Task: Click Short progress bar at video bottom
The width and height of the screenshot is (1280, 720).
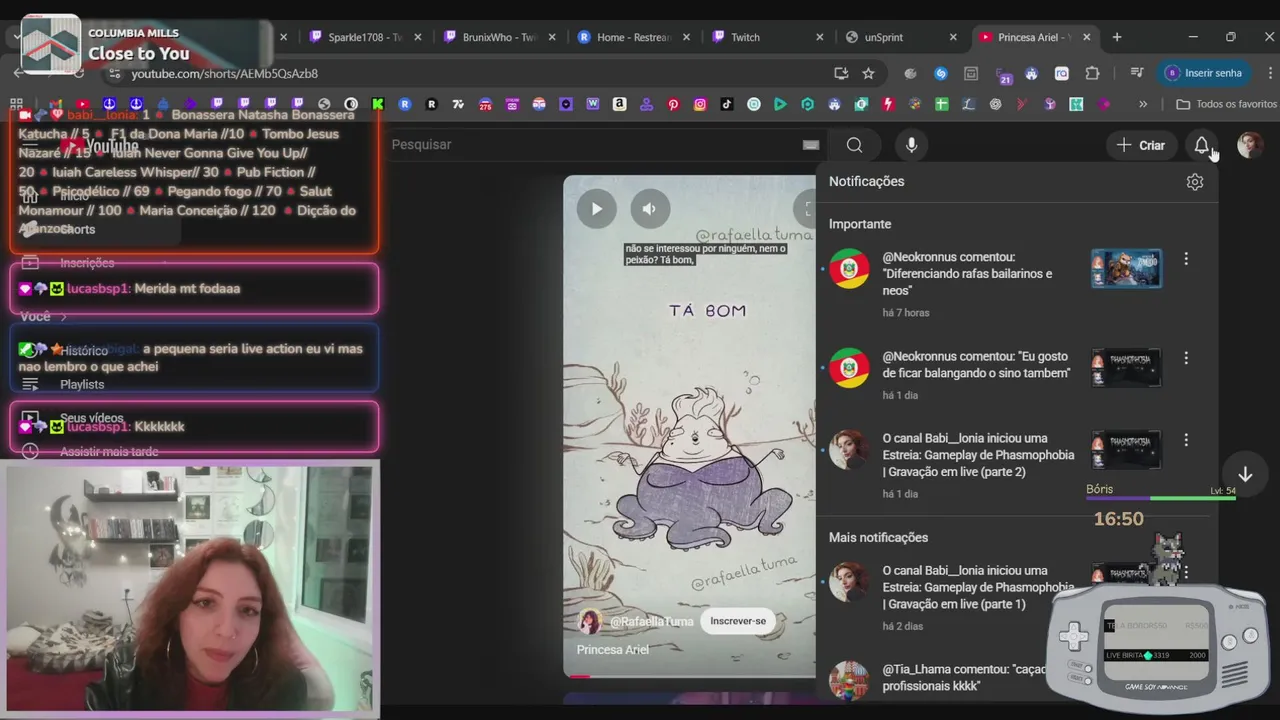Action: pyautogui.click(x=689, y=676)
